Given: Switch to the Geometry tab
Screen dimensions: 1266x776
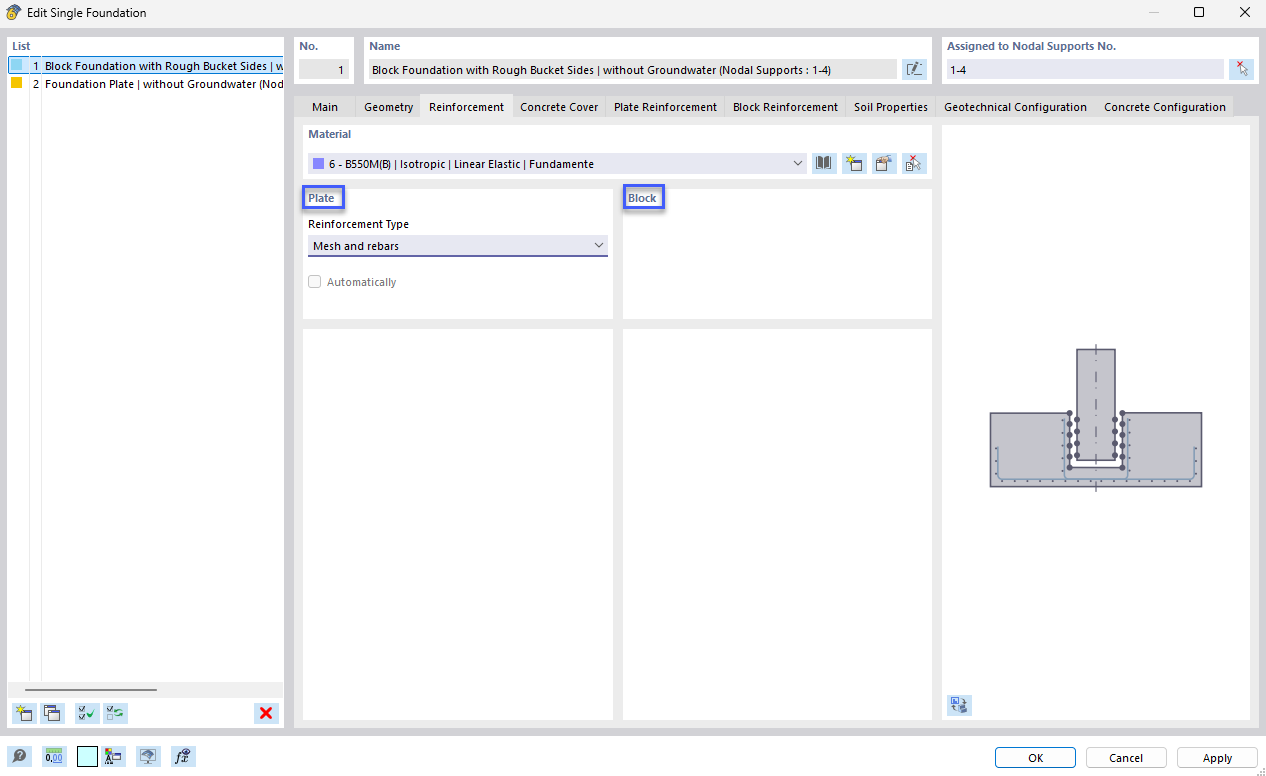Looking at the screenshot, I should [x=389, y=107].
